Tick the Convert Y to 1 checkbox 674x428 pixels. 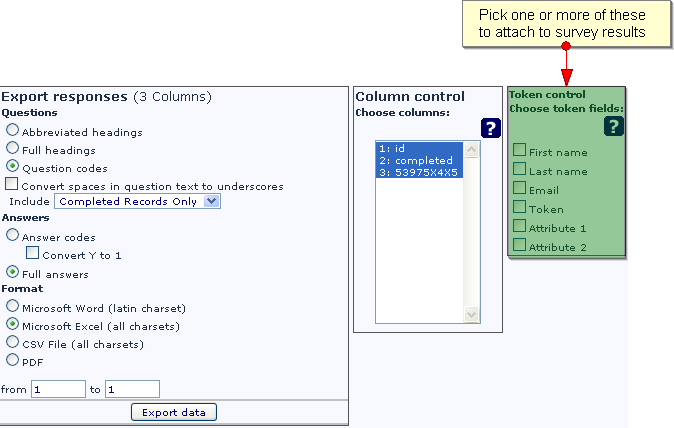coord(32,254)
